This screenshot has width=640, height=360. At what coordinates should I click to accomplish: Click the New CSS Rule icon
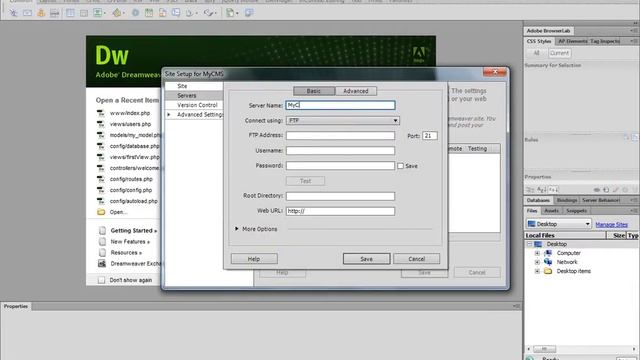tap(606, 189)
